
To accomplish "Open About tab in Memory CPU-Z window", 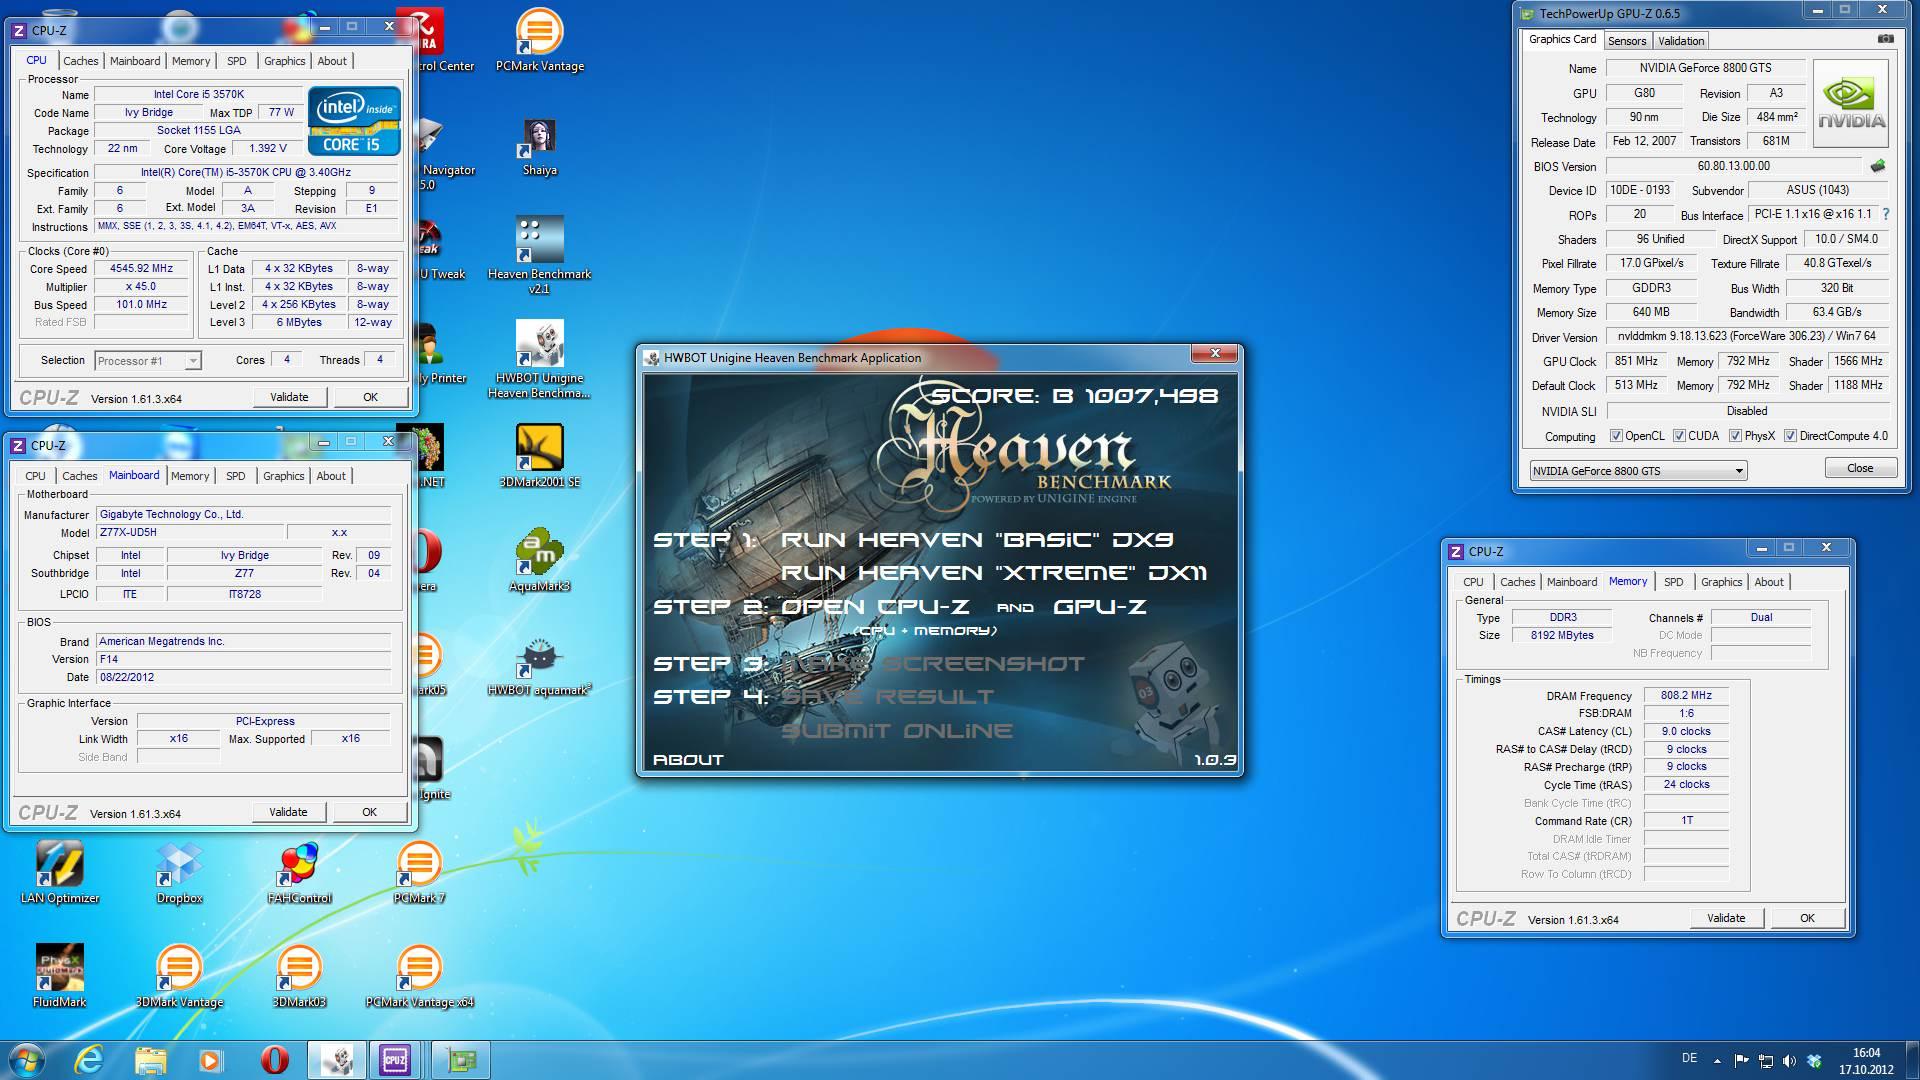I will click(x=1769, y=582).
